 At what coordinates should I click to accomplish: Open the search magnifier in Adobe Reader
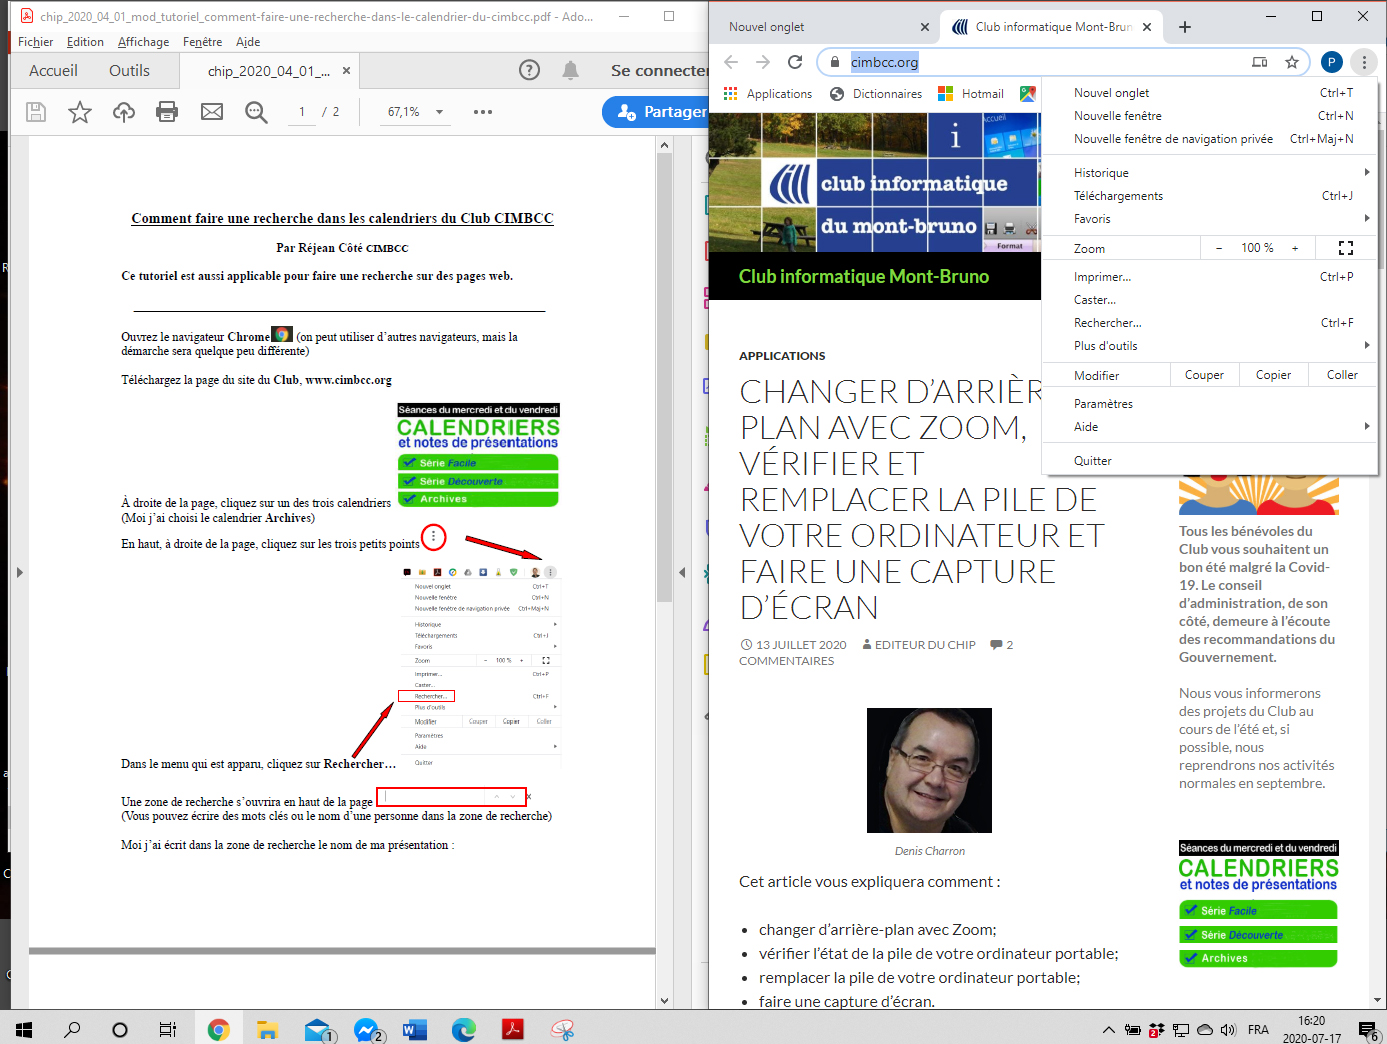[256, 112]
